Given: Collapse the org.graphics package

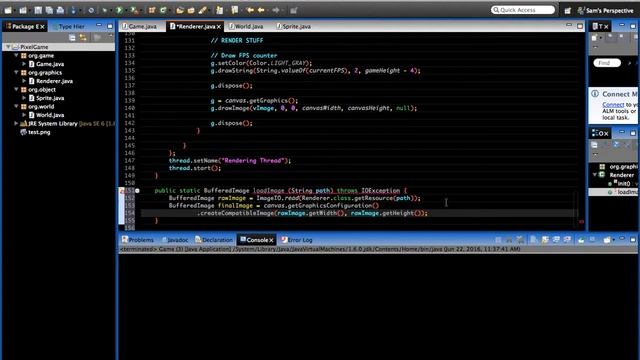Looking at the screenshot, I should point(16,73).
